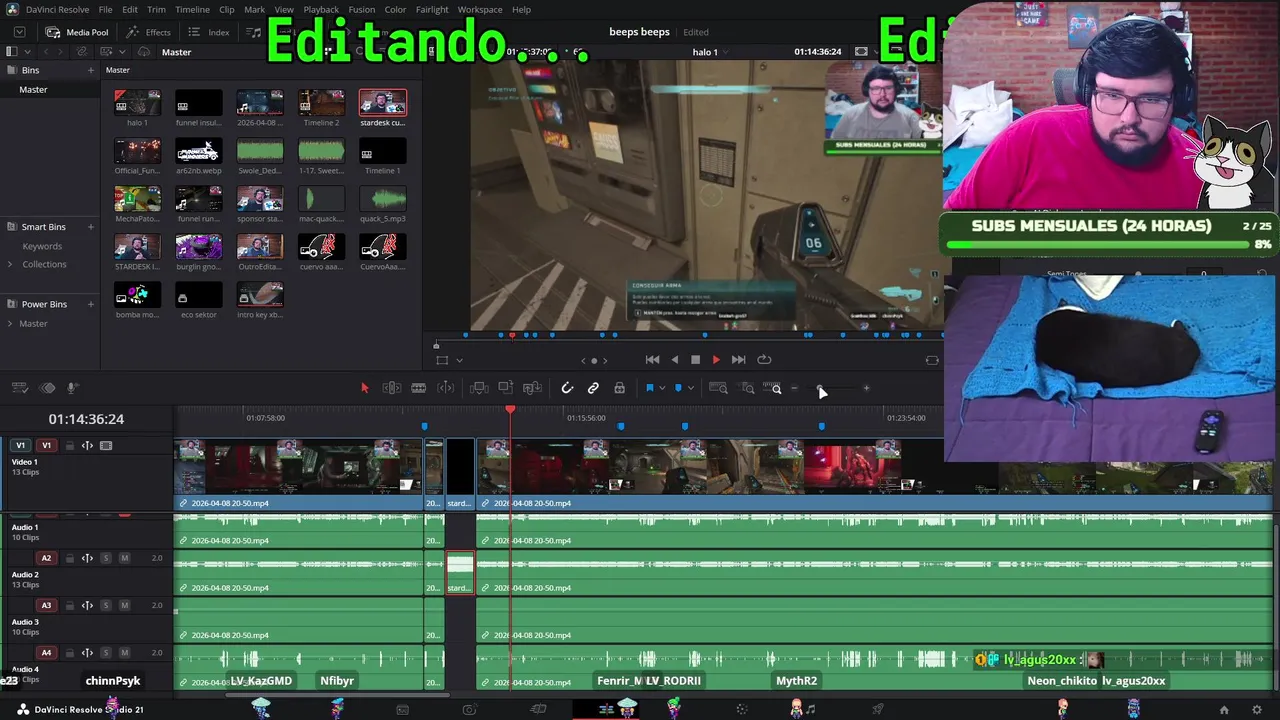Mute the Audio 3 track
Image resolution: width=1280 pixels, height=720 pixels.
coord(124,605)
